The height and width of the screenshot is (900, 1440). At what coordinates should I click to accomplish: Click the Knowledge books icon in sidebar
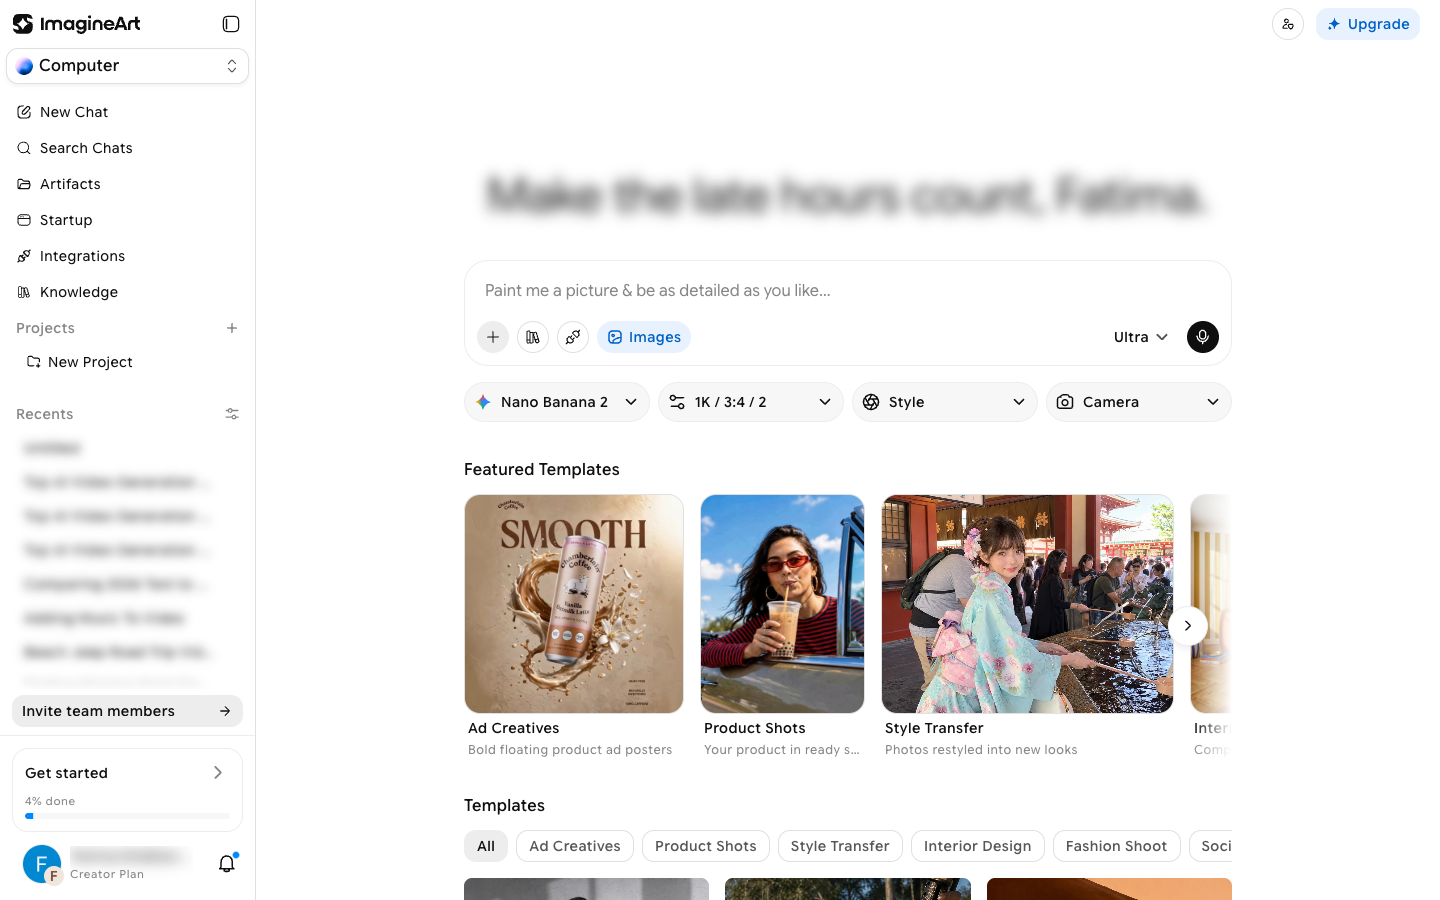point(24,292)
